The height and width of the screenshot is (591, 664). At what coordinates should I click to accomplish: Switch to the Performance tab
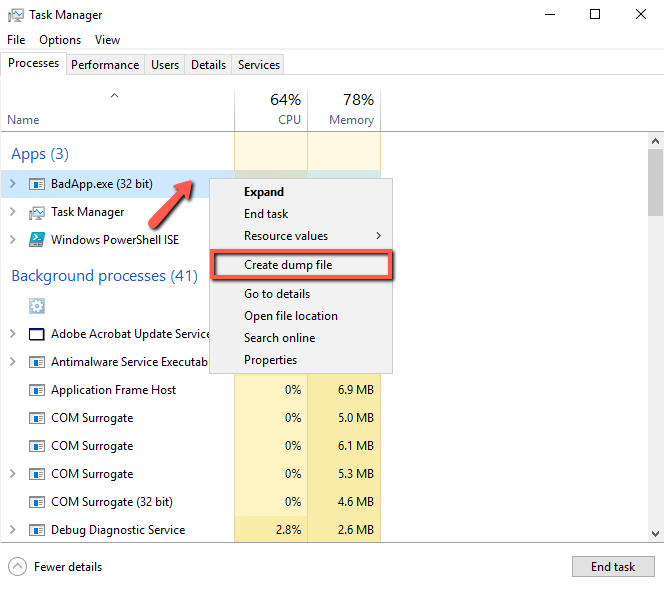tap(105, 65)
